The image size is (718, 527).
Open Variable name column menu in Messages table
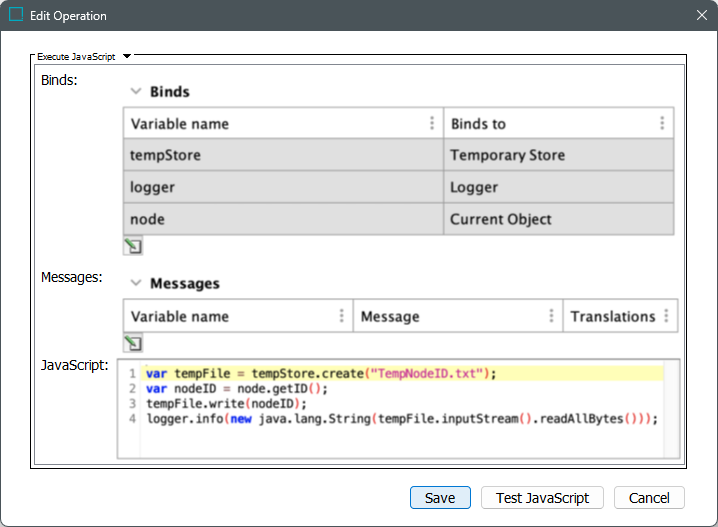pos(341,316)
